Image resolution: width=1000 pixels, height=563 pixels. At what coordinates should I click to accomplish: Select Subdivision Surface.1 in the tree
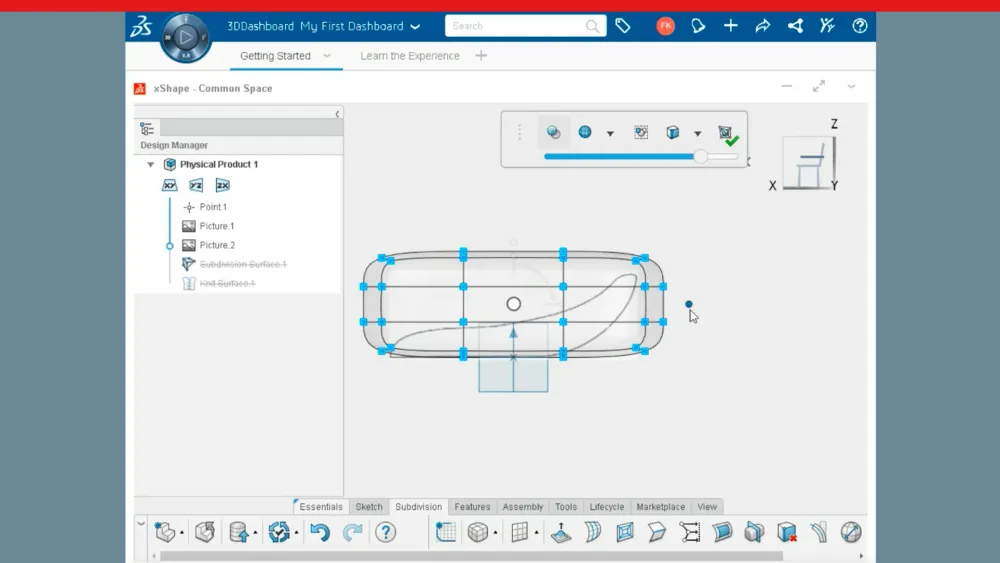[x=243, y=264]
